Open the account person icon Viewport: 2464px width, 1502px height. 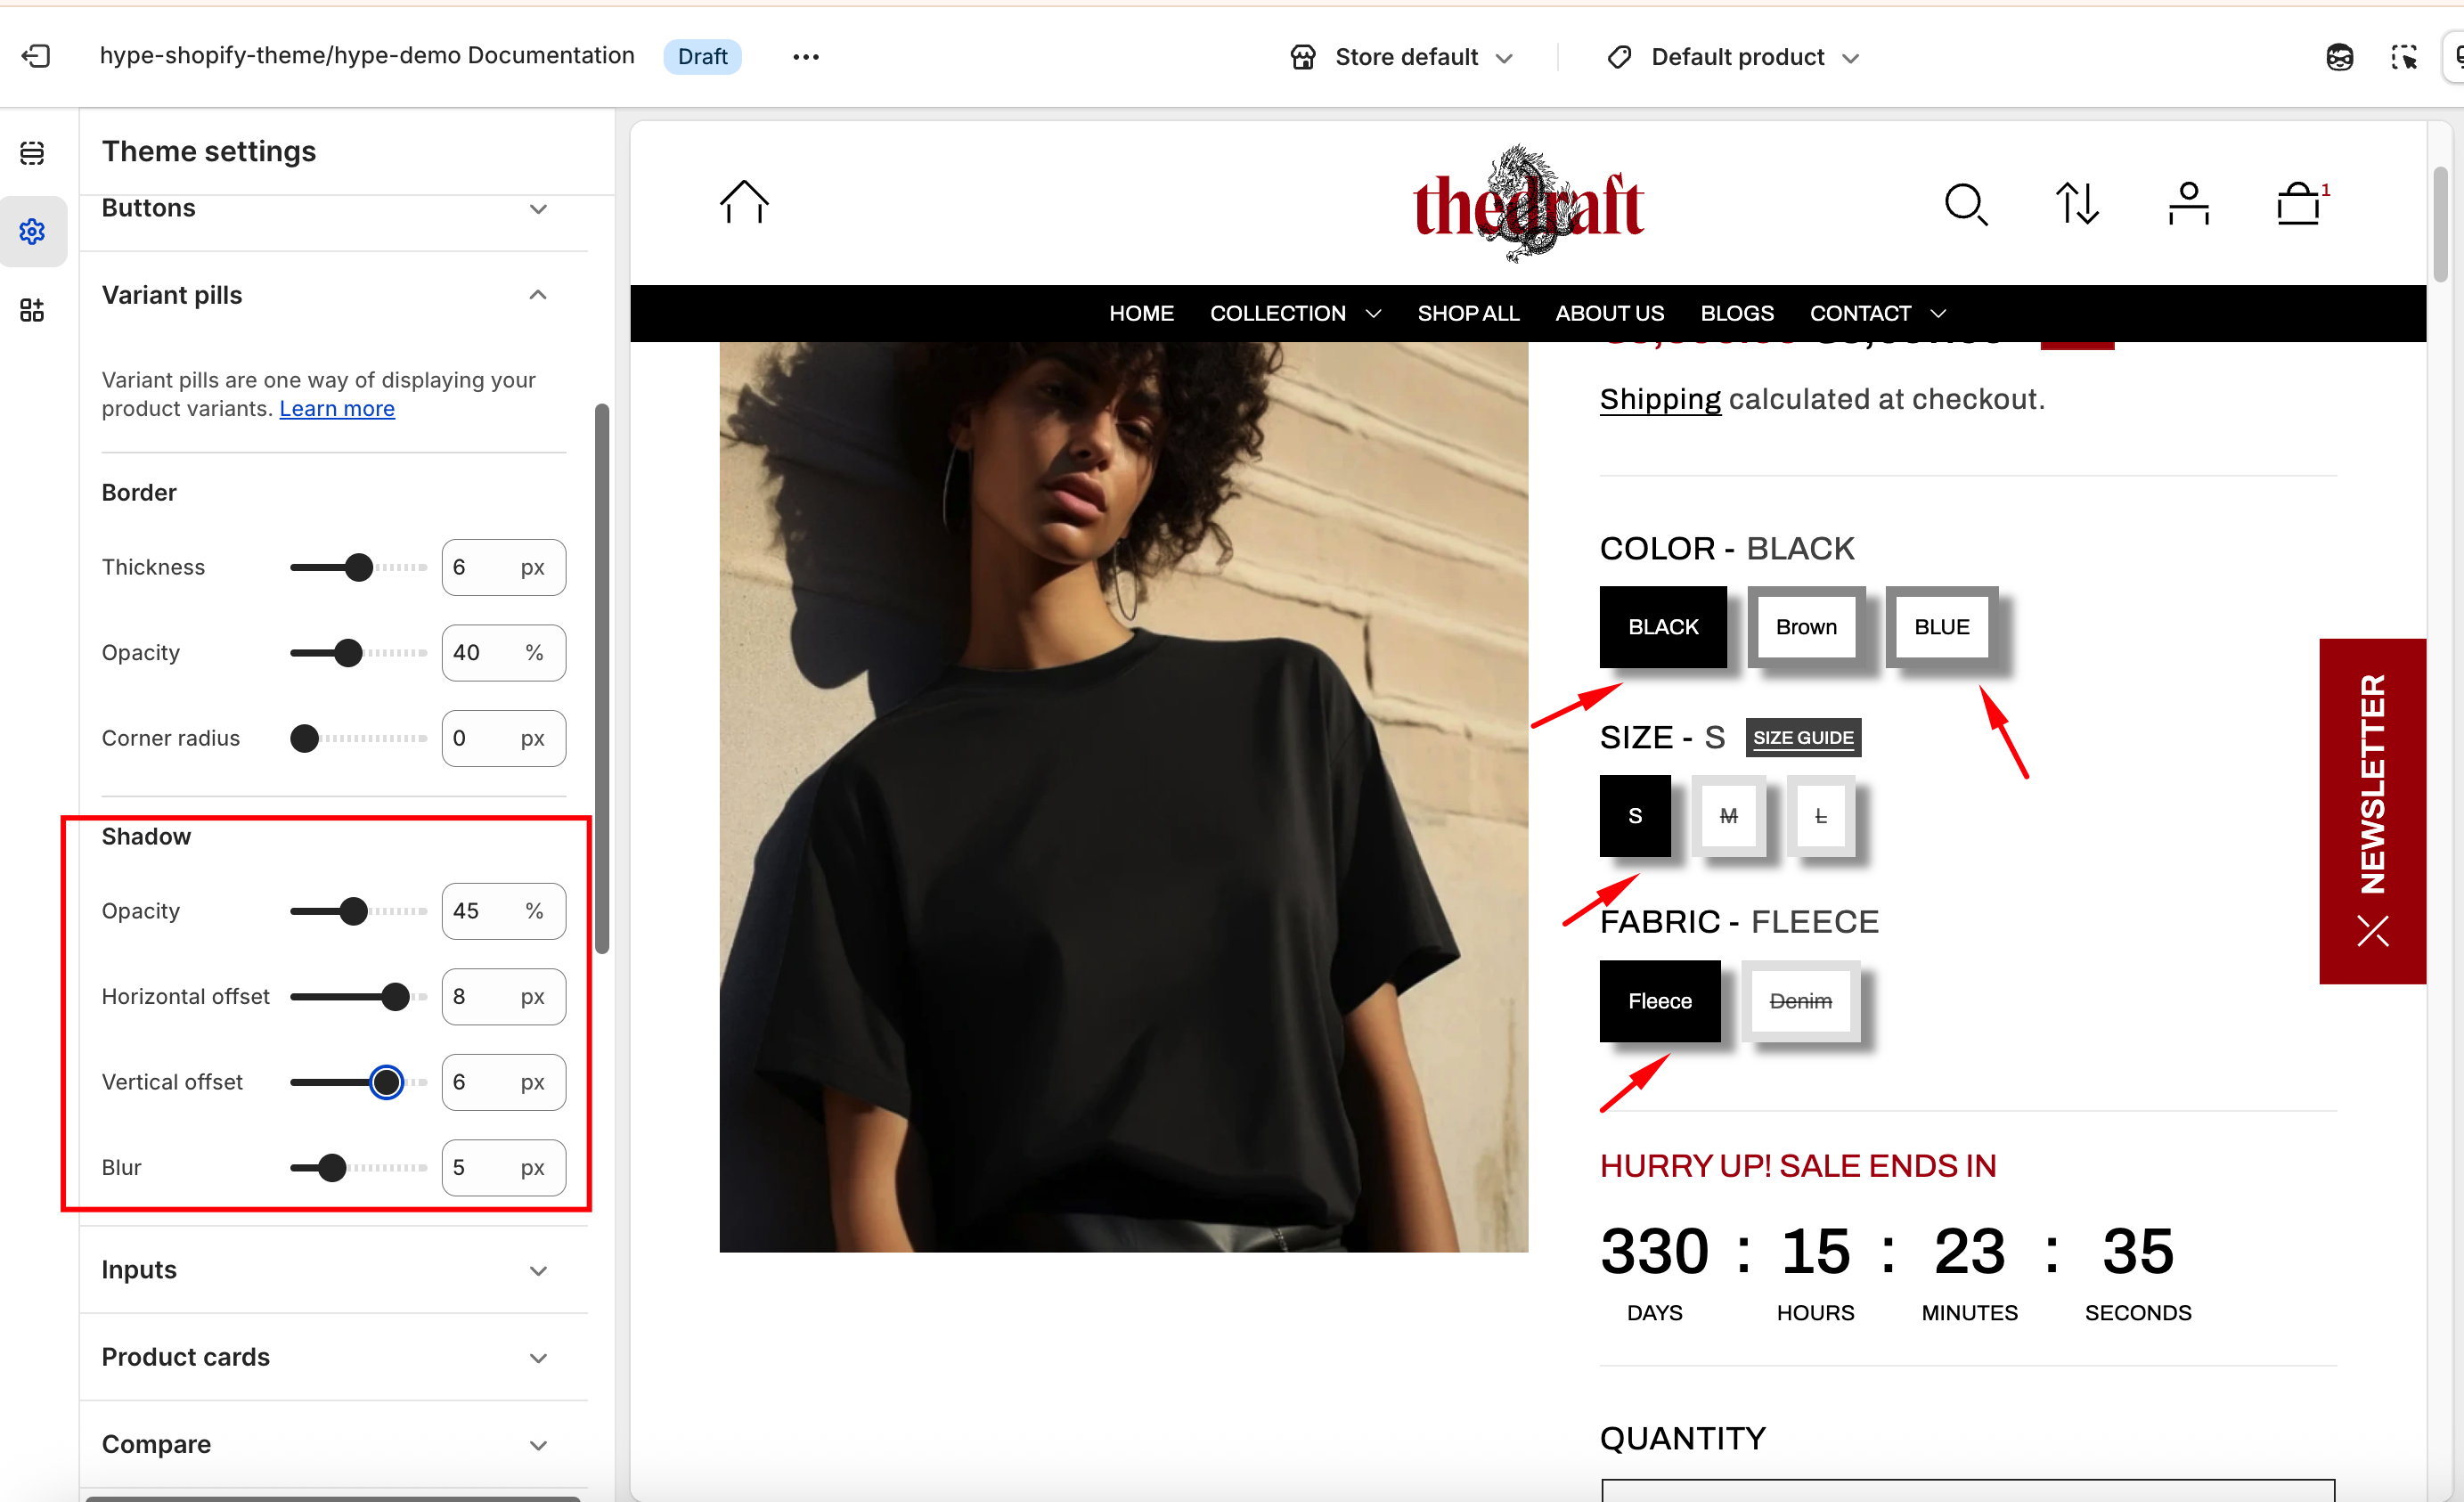[x=2188, y=204]
